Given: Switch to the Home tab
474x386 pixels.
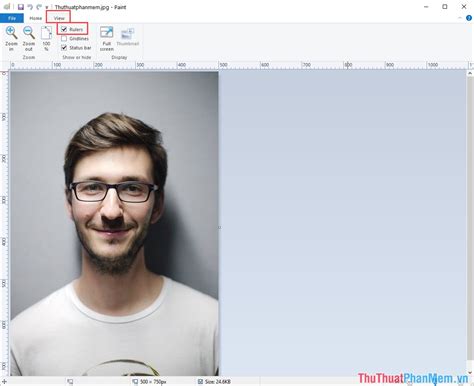Looking at the screenshot, I should pyautogui.click(x=36, y=18).
